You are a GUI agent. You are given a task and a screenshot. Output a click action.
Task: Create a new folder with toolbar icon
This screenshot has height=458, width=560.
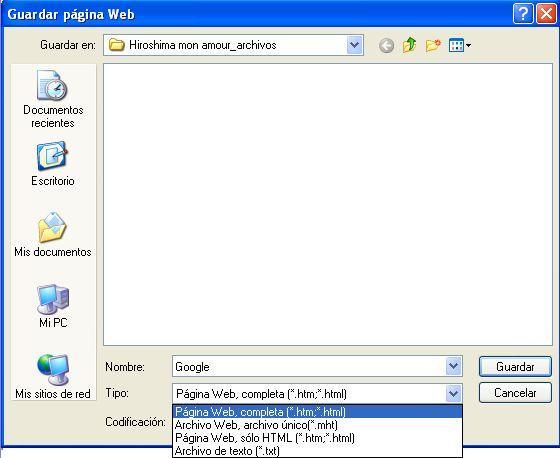433,45
